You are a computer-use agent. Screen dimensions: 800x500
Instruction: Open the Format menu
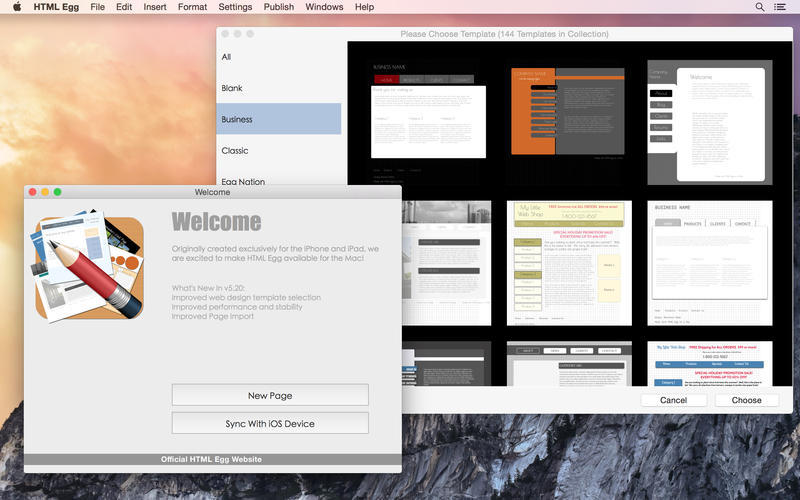coord(193,7)
